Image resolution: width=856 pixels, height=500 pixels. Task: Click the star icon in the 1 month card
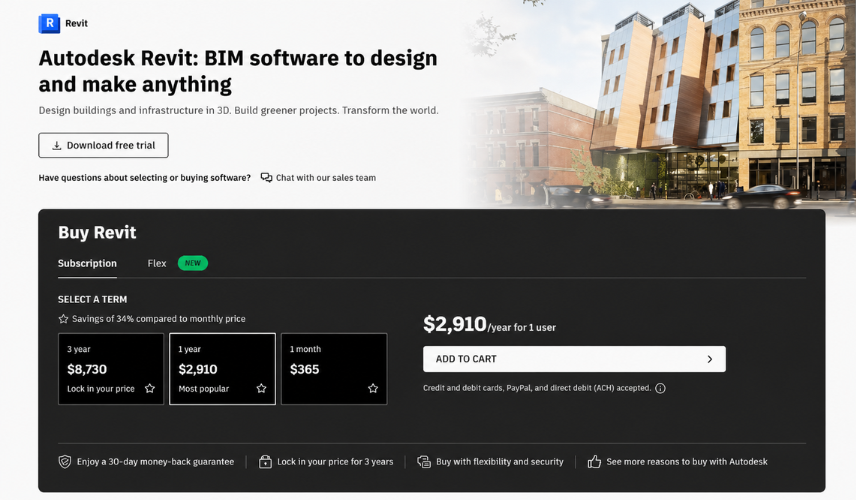coord(373,388)
